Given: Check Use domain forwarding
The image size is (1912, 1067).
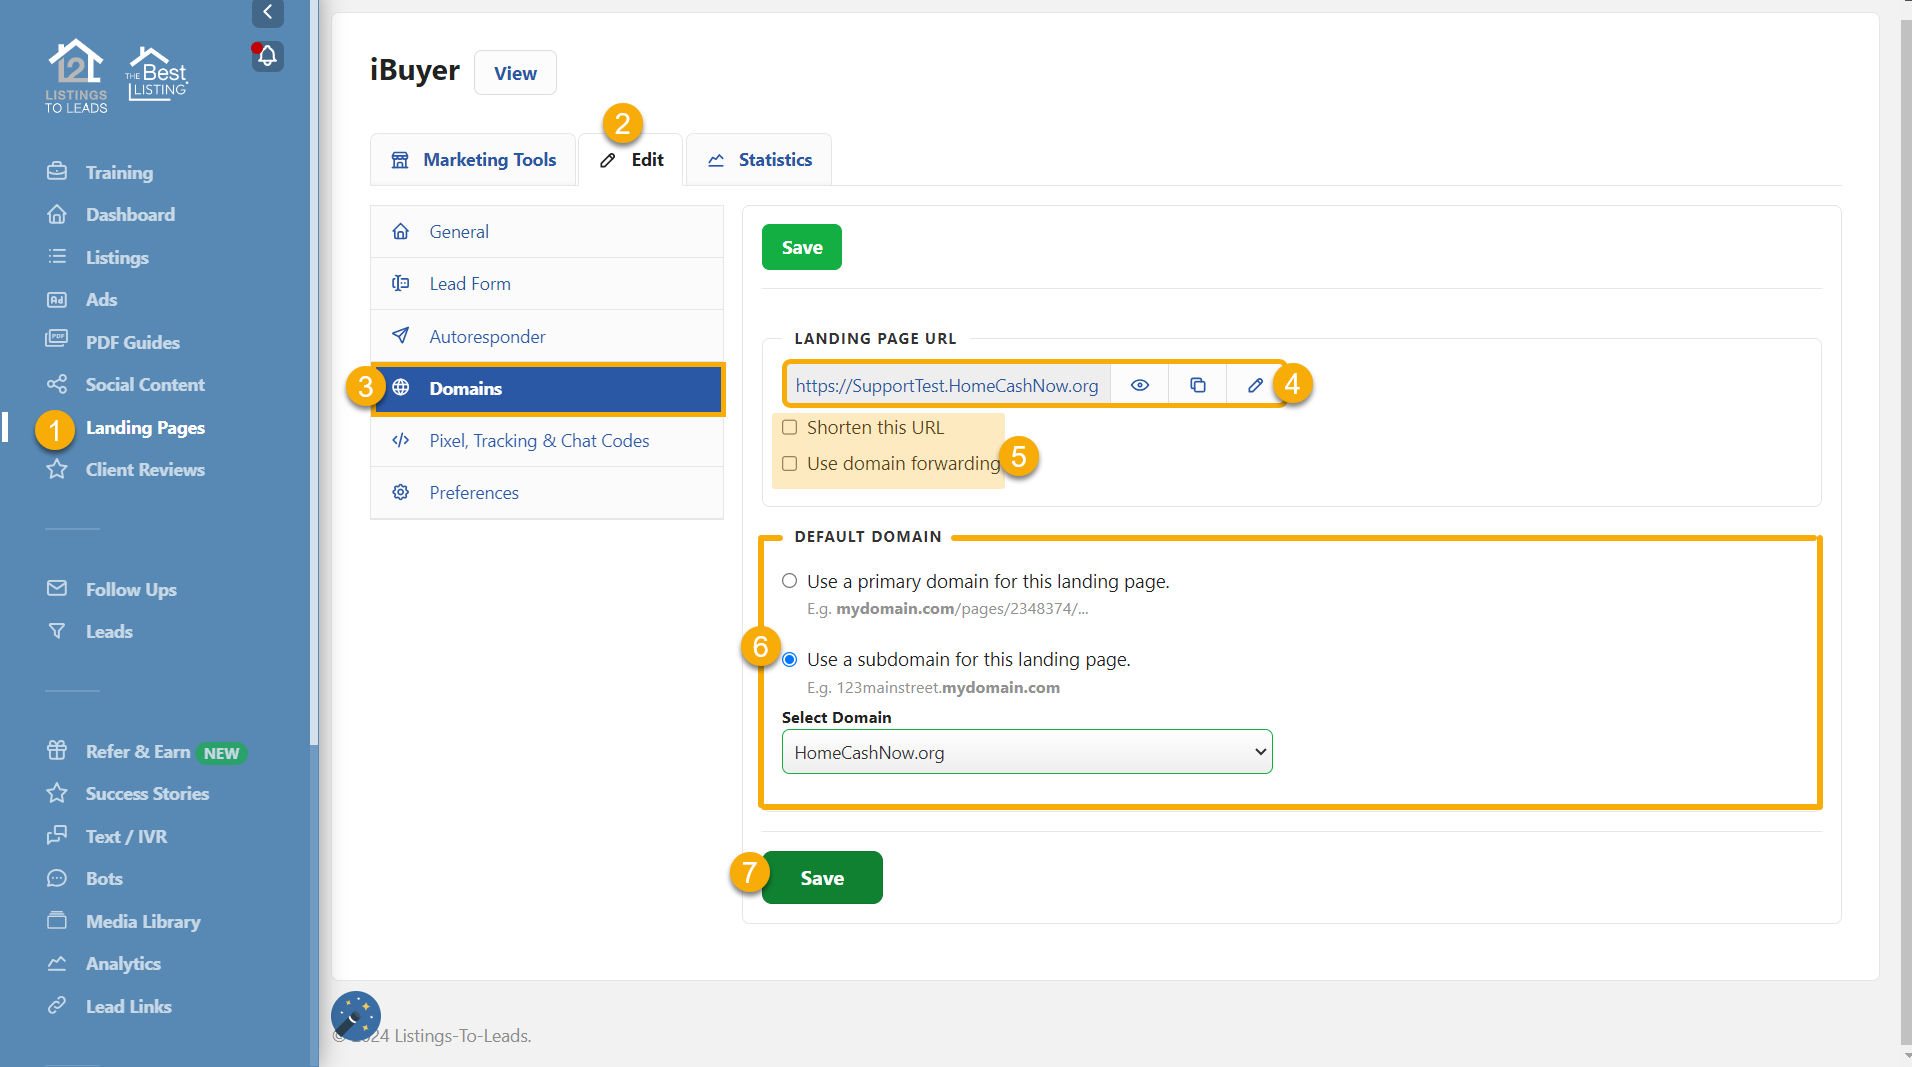Looking at the screenshot, I should tap(789, 463).
